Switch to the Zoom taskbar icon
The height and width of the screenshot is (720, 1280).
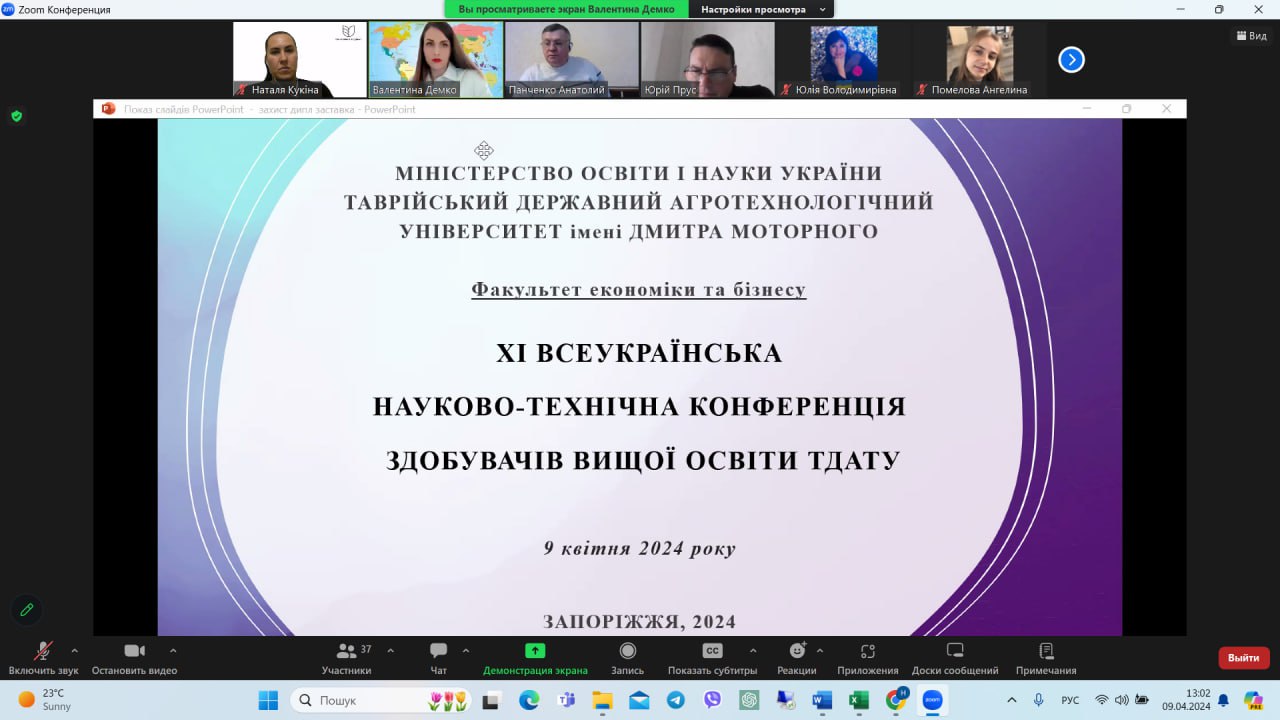pyautogui.click(x=932, y=700)
